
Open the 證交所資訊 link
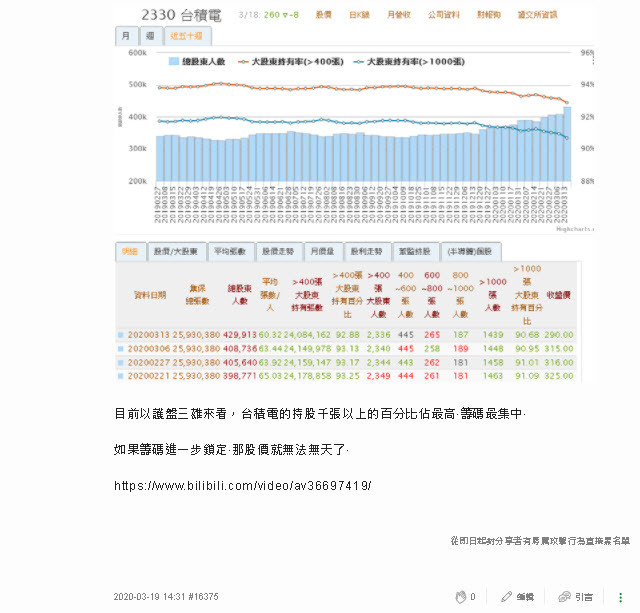point(537,15)
